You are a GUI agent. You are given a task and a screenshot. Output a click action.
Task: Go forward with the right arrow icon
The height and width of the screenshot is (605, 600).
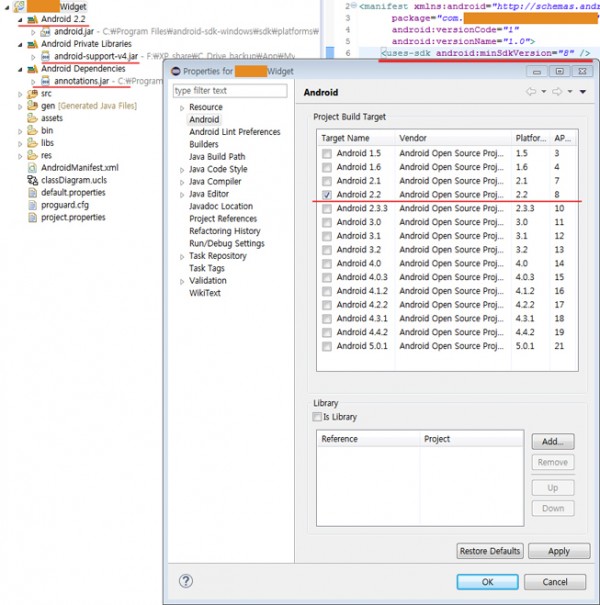(557, 91)
